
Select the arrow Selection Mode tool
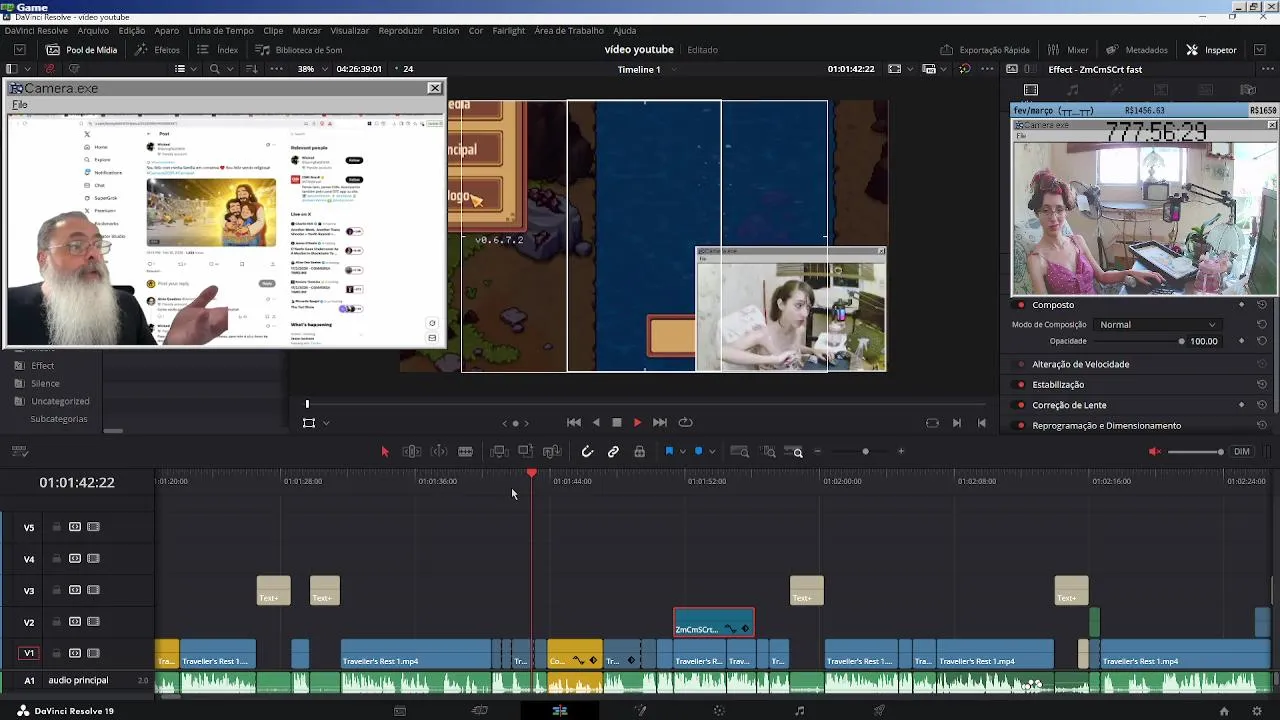coord(385,452)
